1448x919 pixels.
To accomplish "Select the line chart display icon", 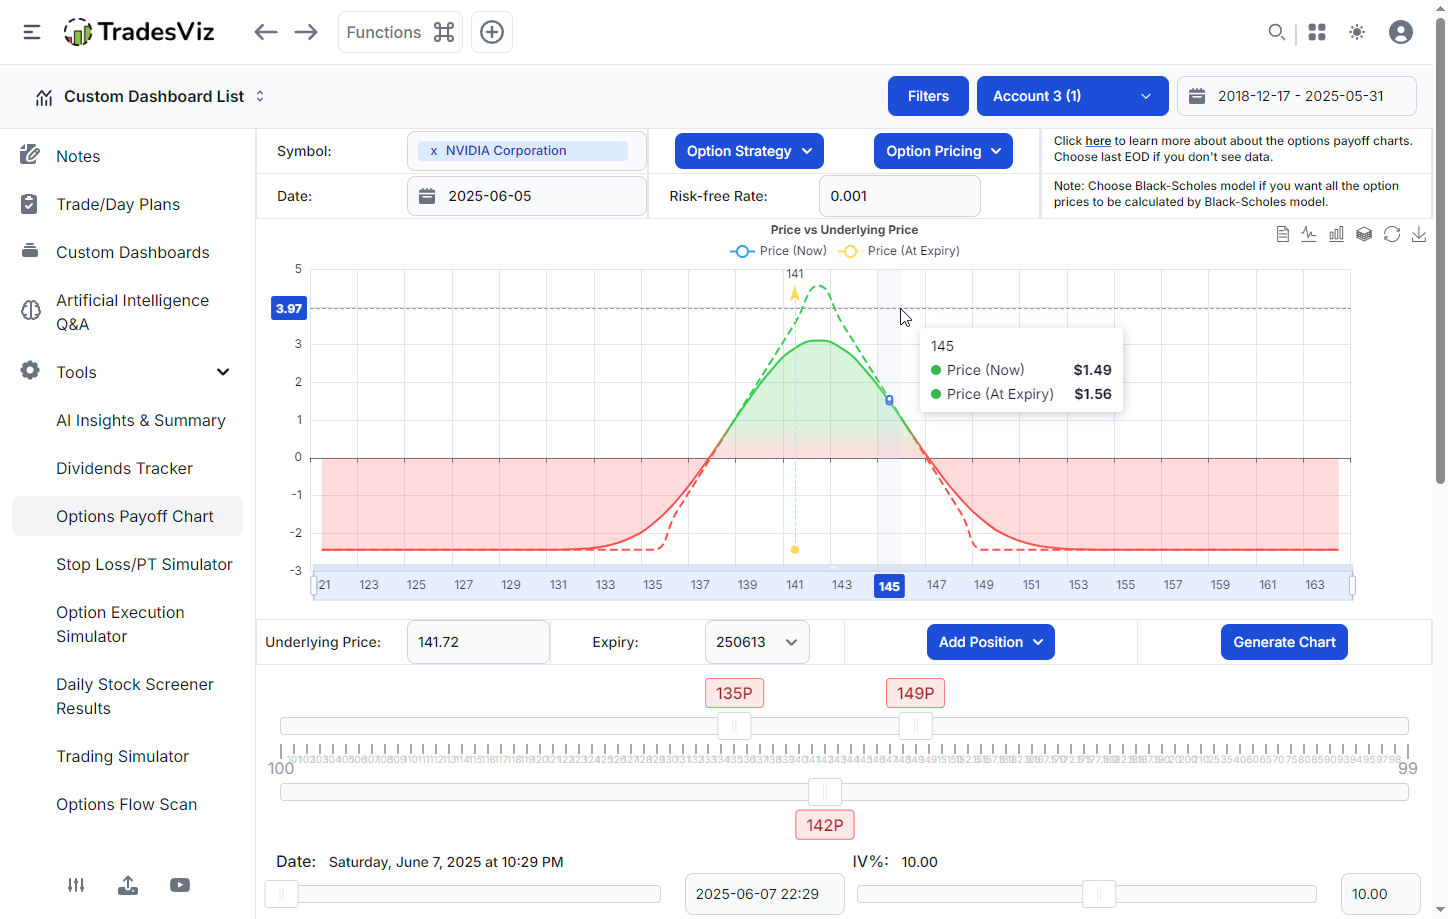I will point(1309,233).
